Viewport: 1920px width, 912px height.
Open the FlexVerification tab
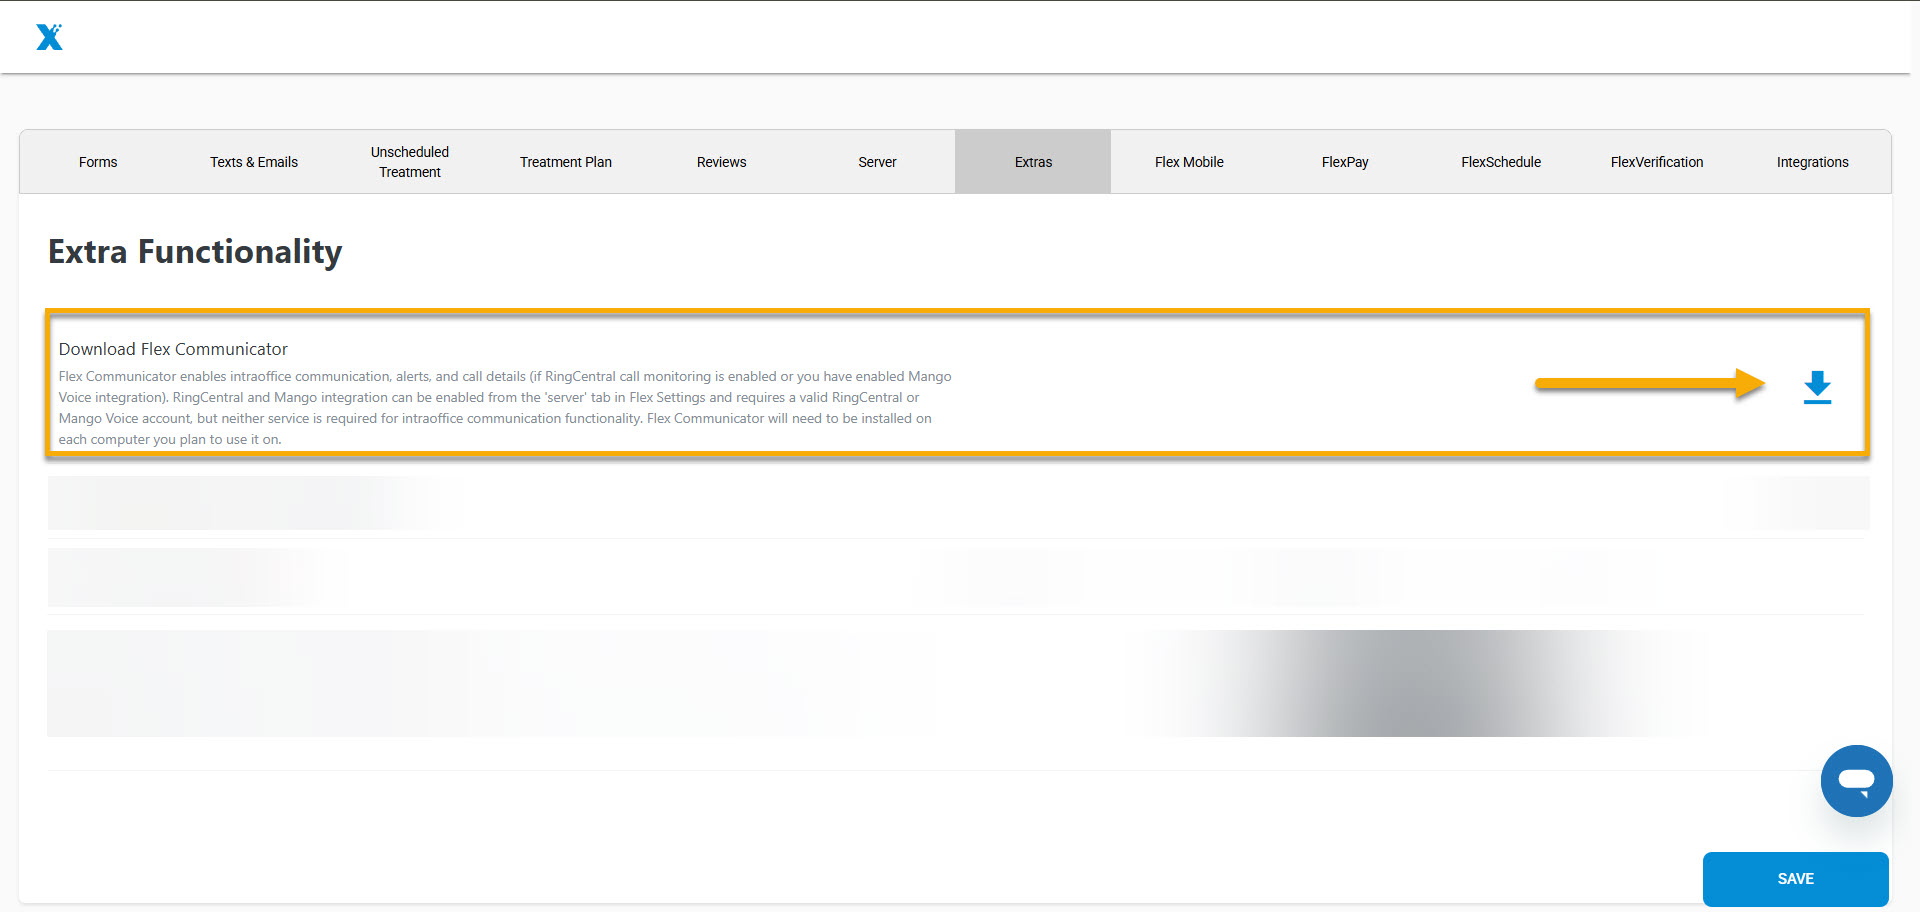tap(1657, 162)
